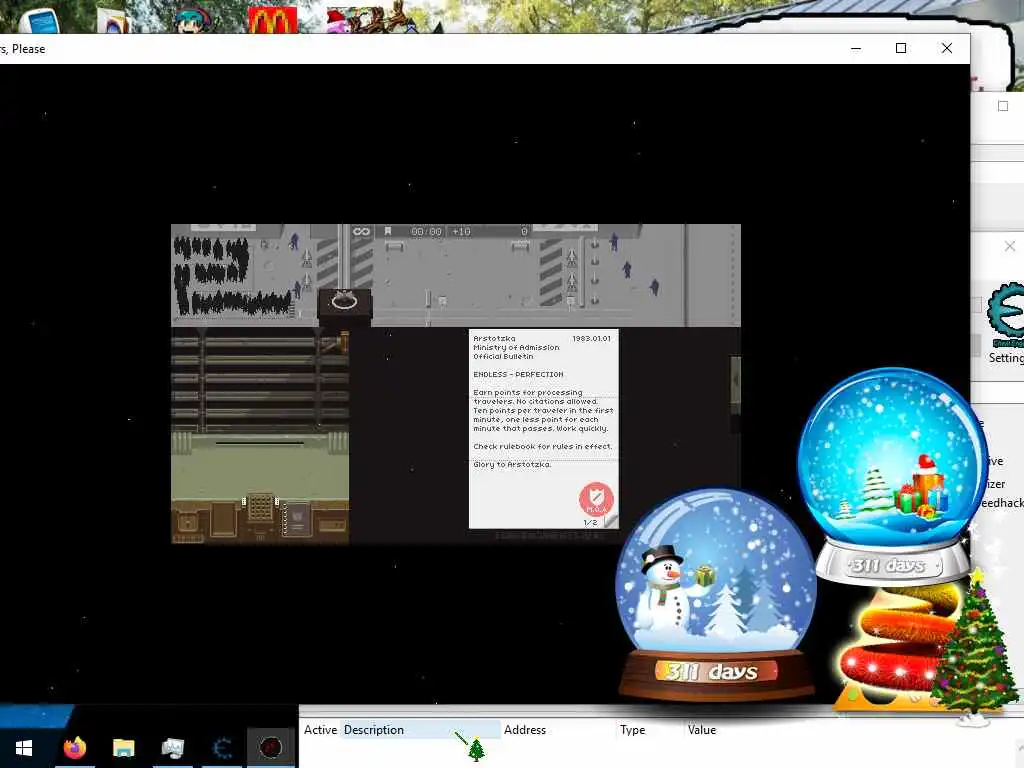Viewport: 1024px width, 768px height.
Task: Click "Ministry of Admission" bulletin line
Action: point(516,347)
